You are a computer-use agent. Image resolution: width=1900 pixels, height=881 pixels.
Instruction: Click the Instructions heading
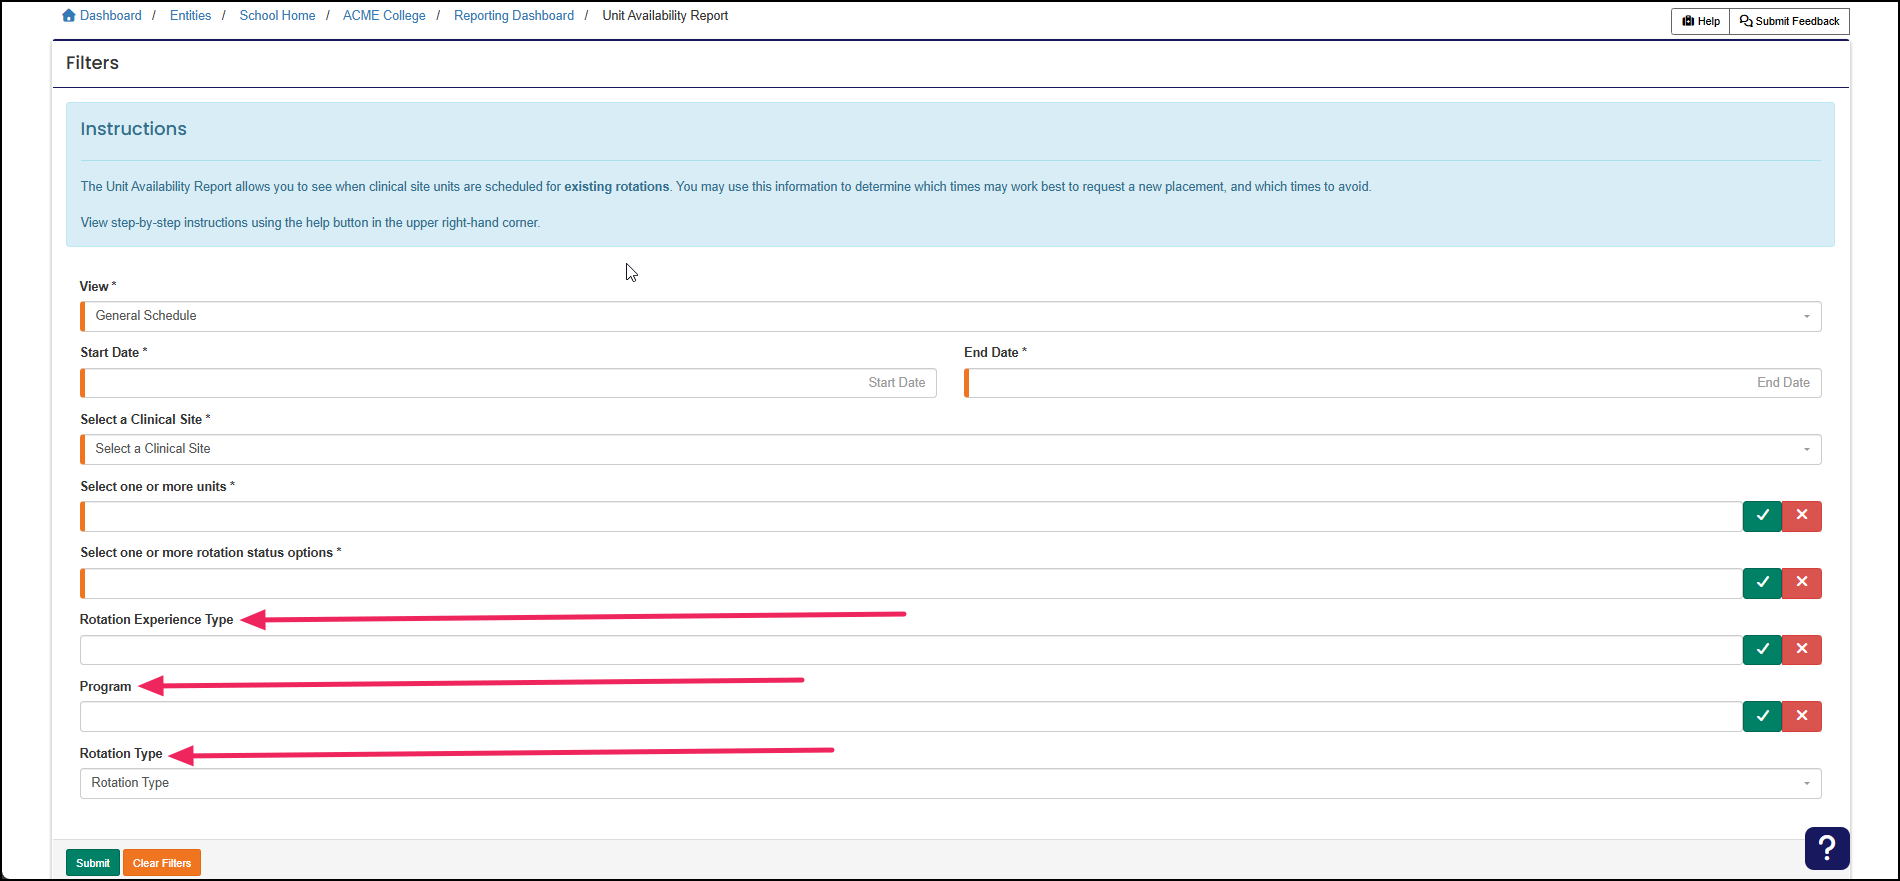133,129
